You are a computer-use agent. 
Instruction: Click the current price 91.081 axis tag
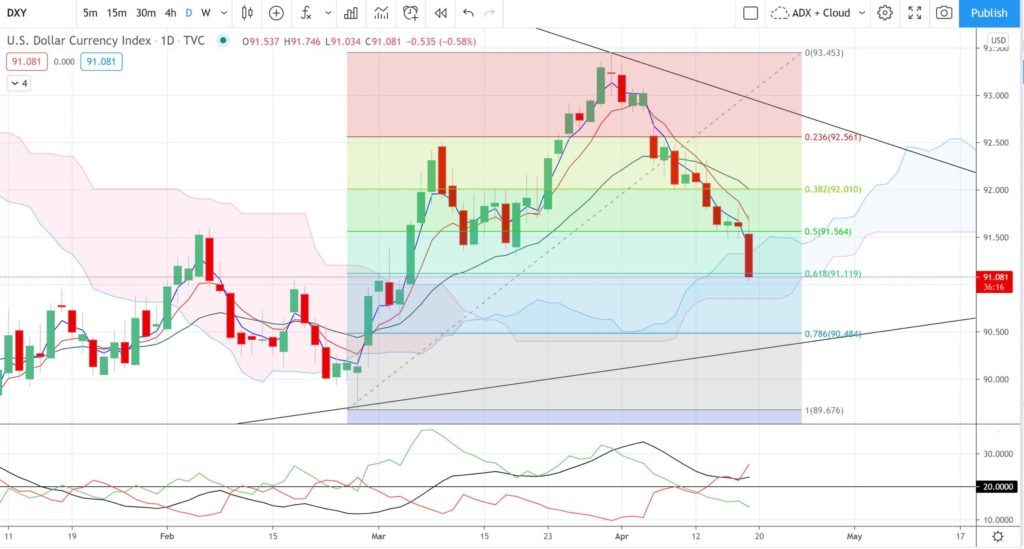pos(994,282)
